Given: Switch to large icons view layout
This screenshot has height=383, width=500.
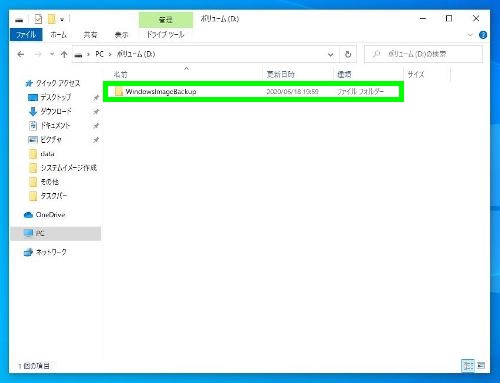Looking at the screenshot, I should pyautogui.click(x=481, y=366).
